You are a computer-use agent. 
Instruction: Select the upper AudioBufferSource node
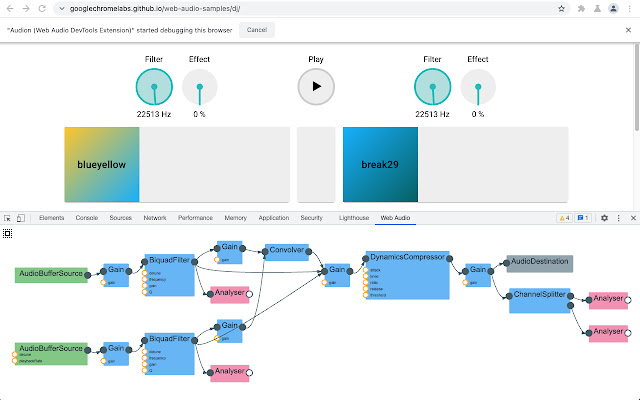(51, 275)
